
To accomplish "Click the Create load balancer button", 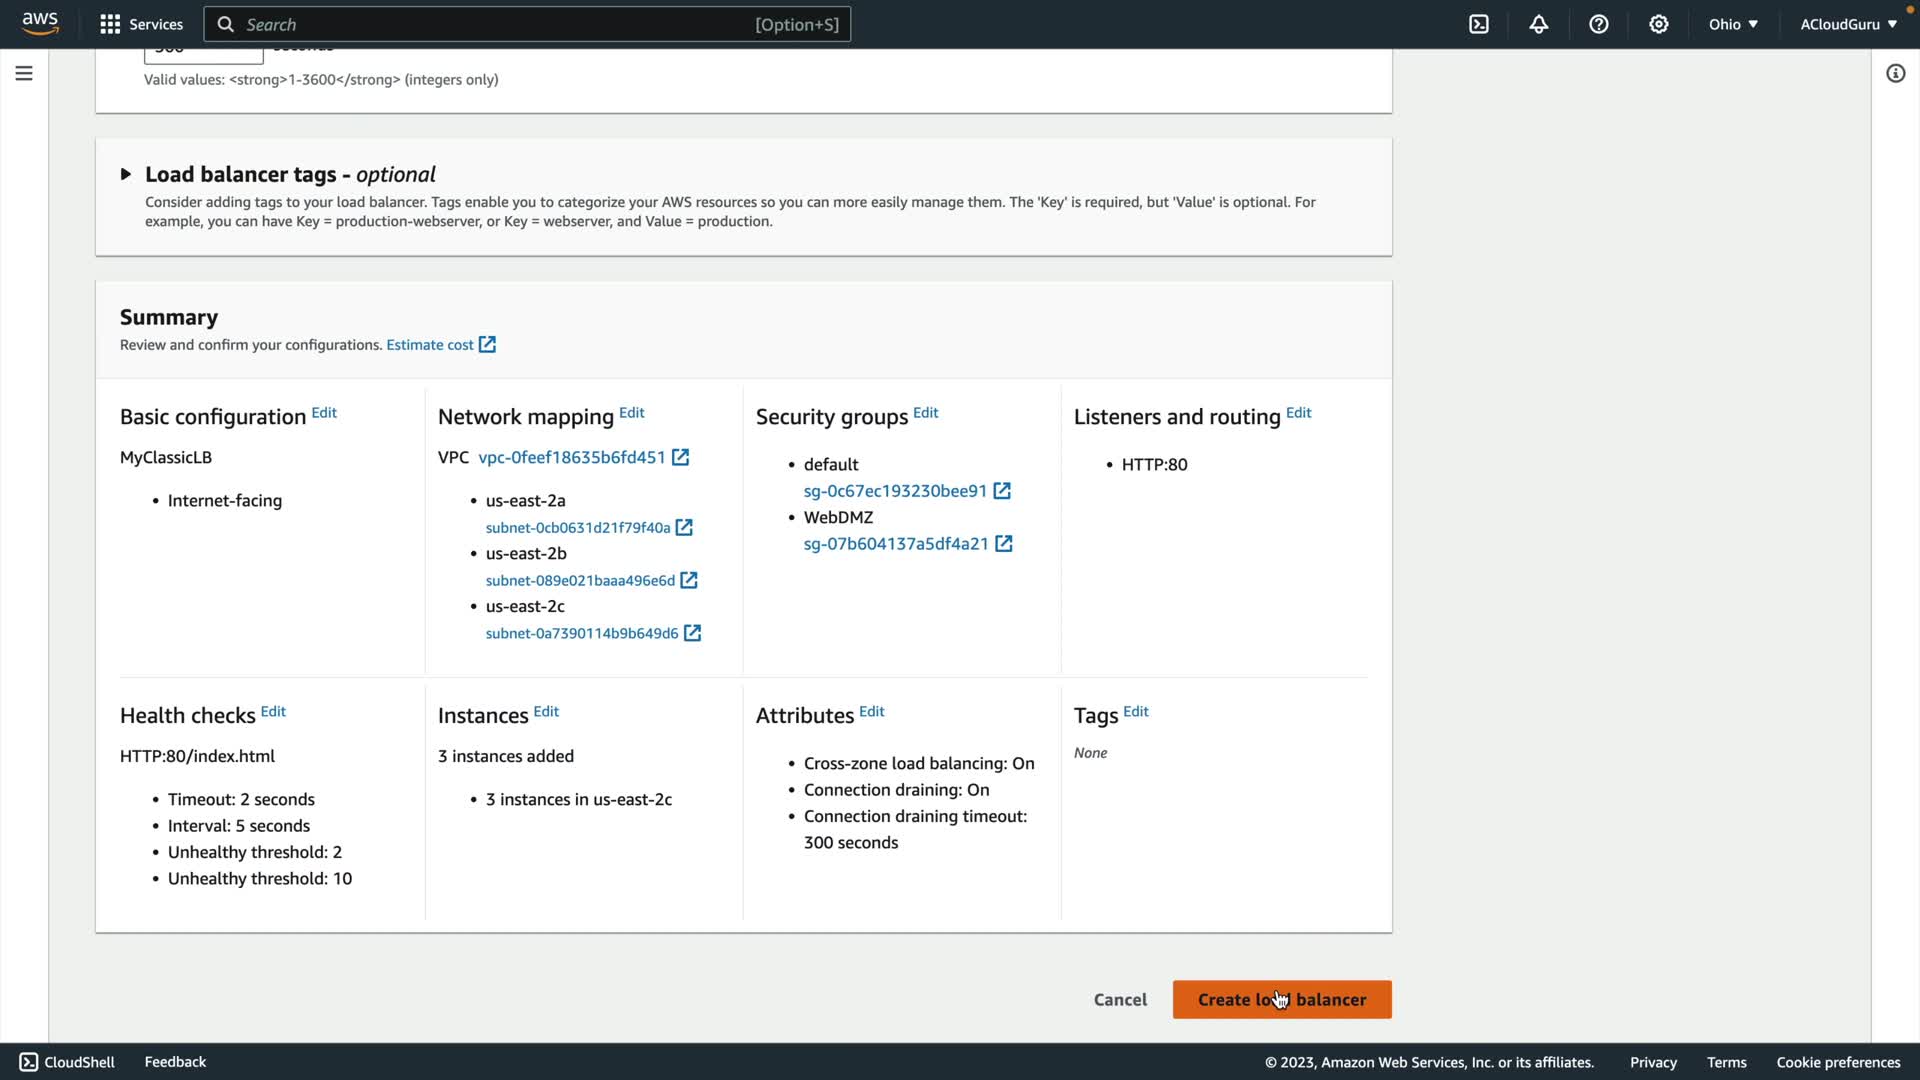I will coord(1281,999).
